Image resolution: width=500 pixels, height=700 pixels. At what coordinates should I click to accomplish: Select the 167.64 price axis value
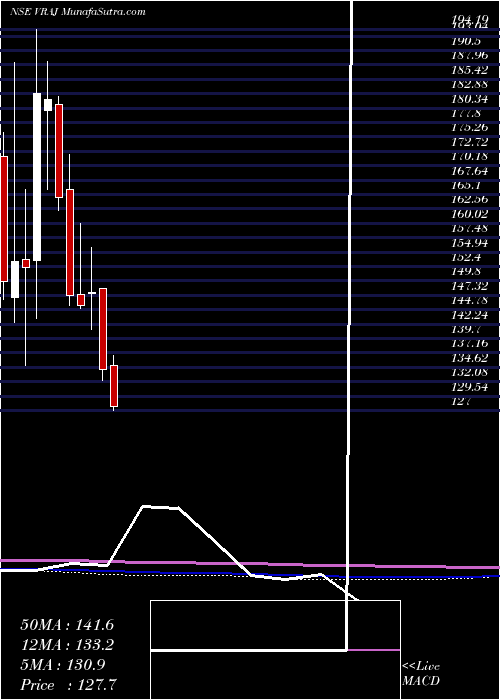469,171
